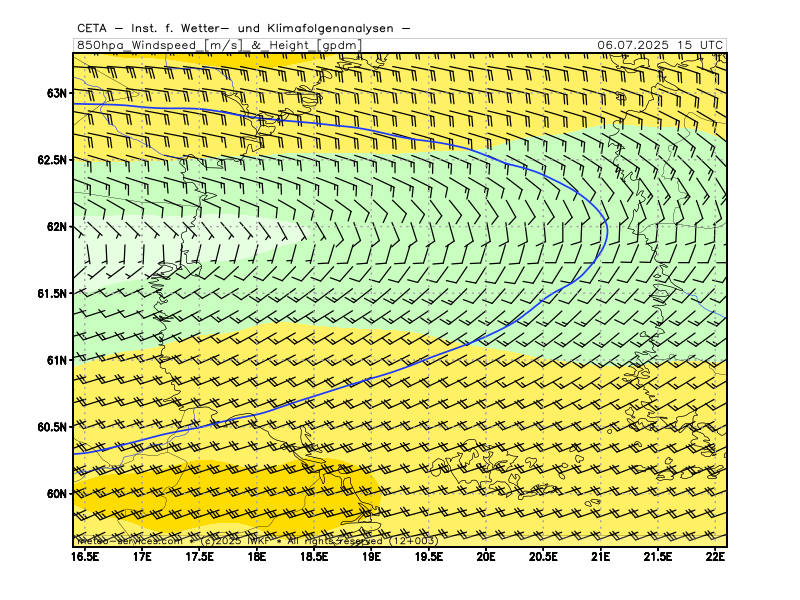Screen dimensions: 800x600
Task: Click the 61.5N latitude axis label
Action: pos(52,294)
